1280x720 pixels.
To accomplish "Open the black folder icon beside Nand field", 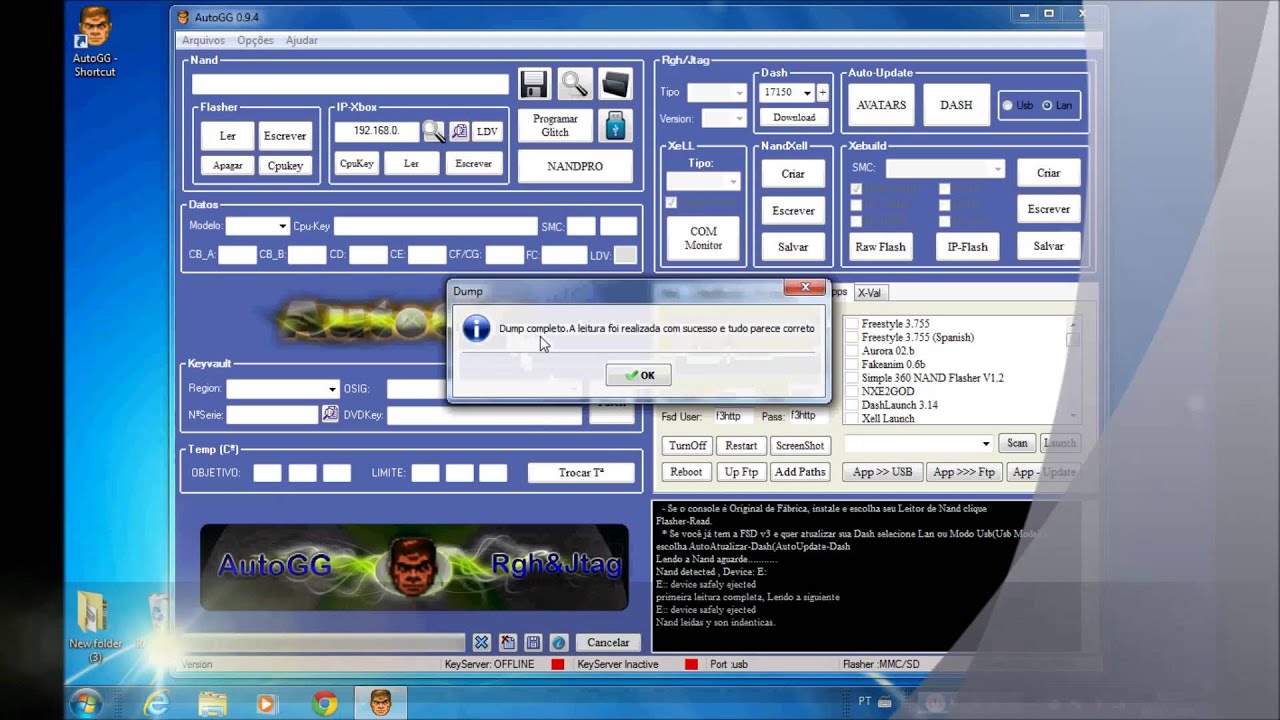I will click(615, 84).
